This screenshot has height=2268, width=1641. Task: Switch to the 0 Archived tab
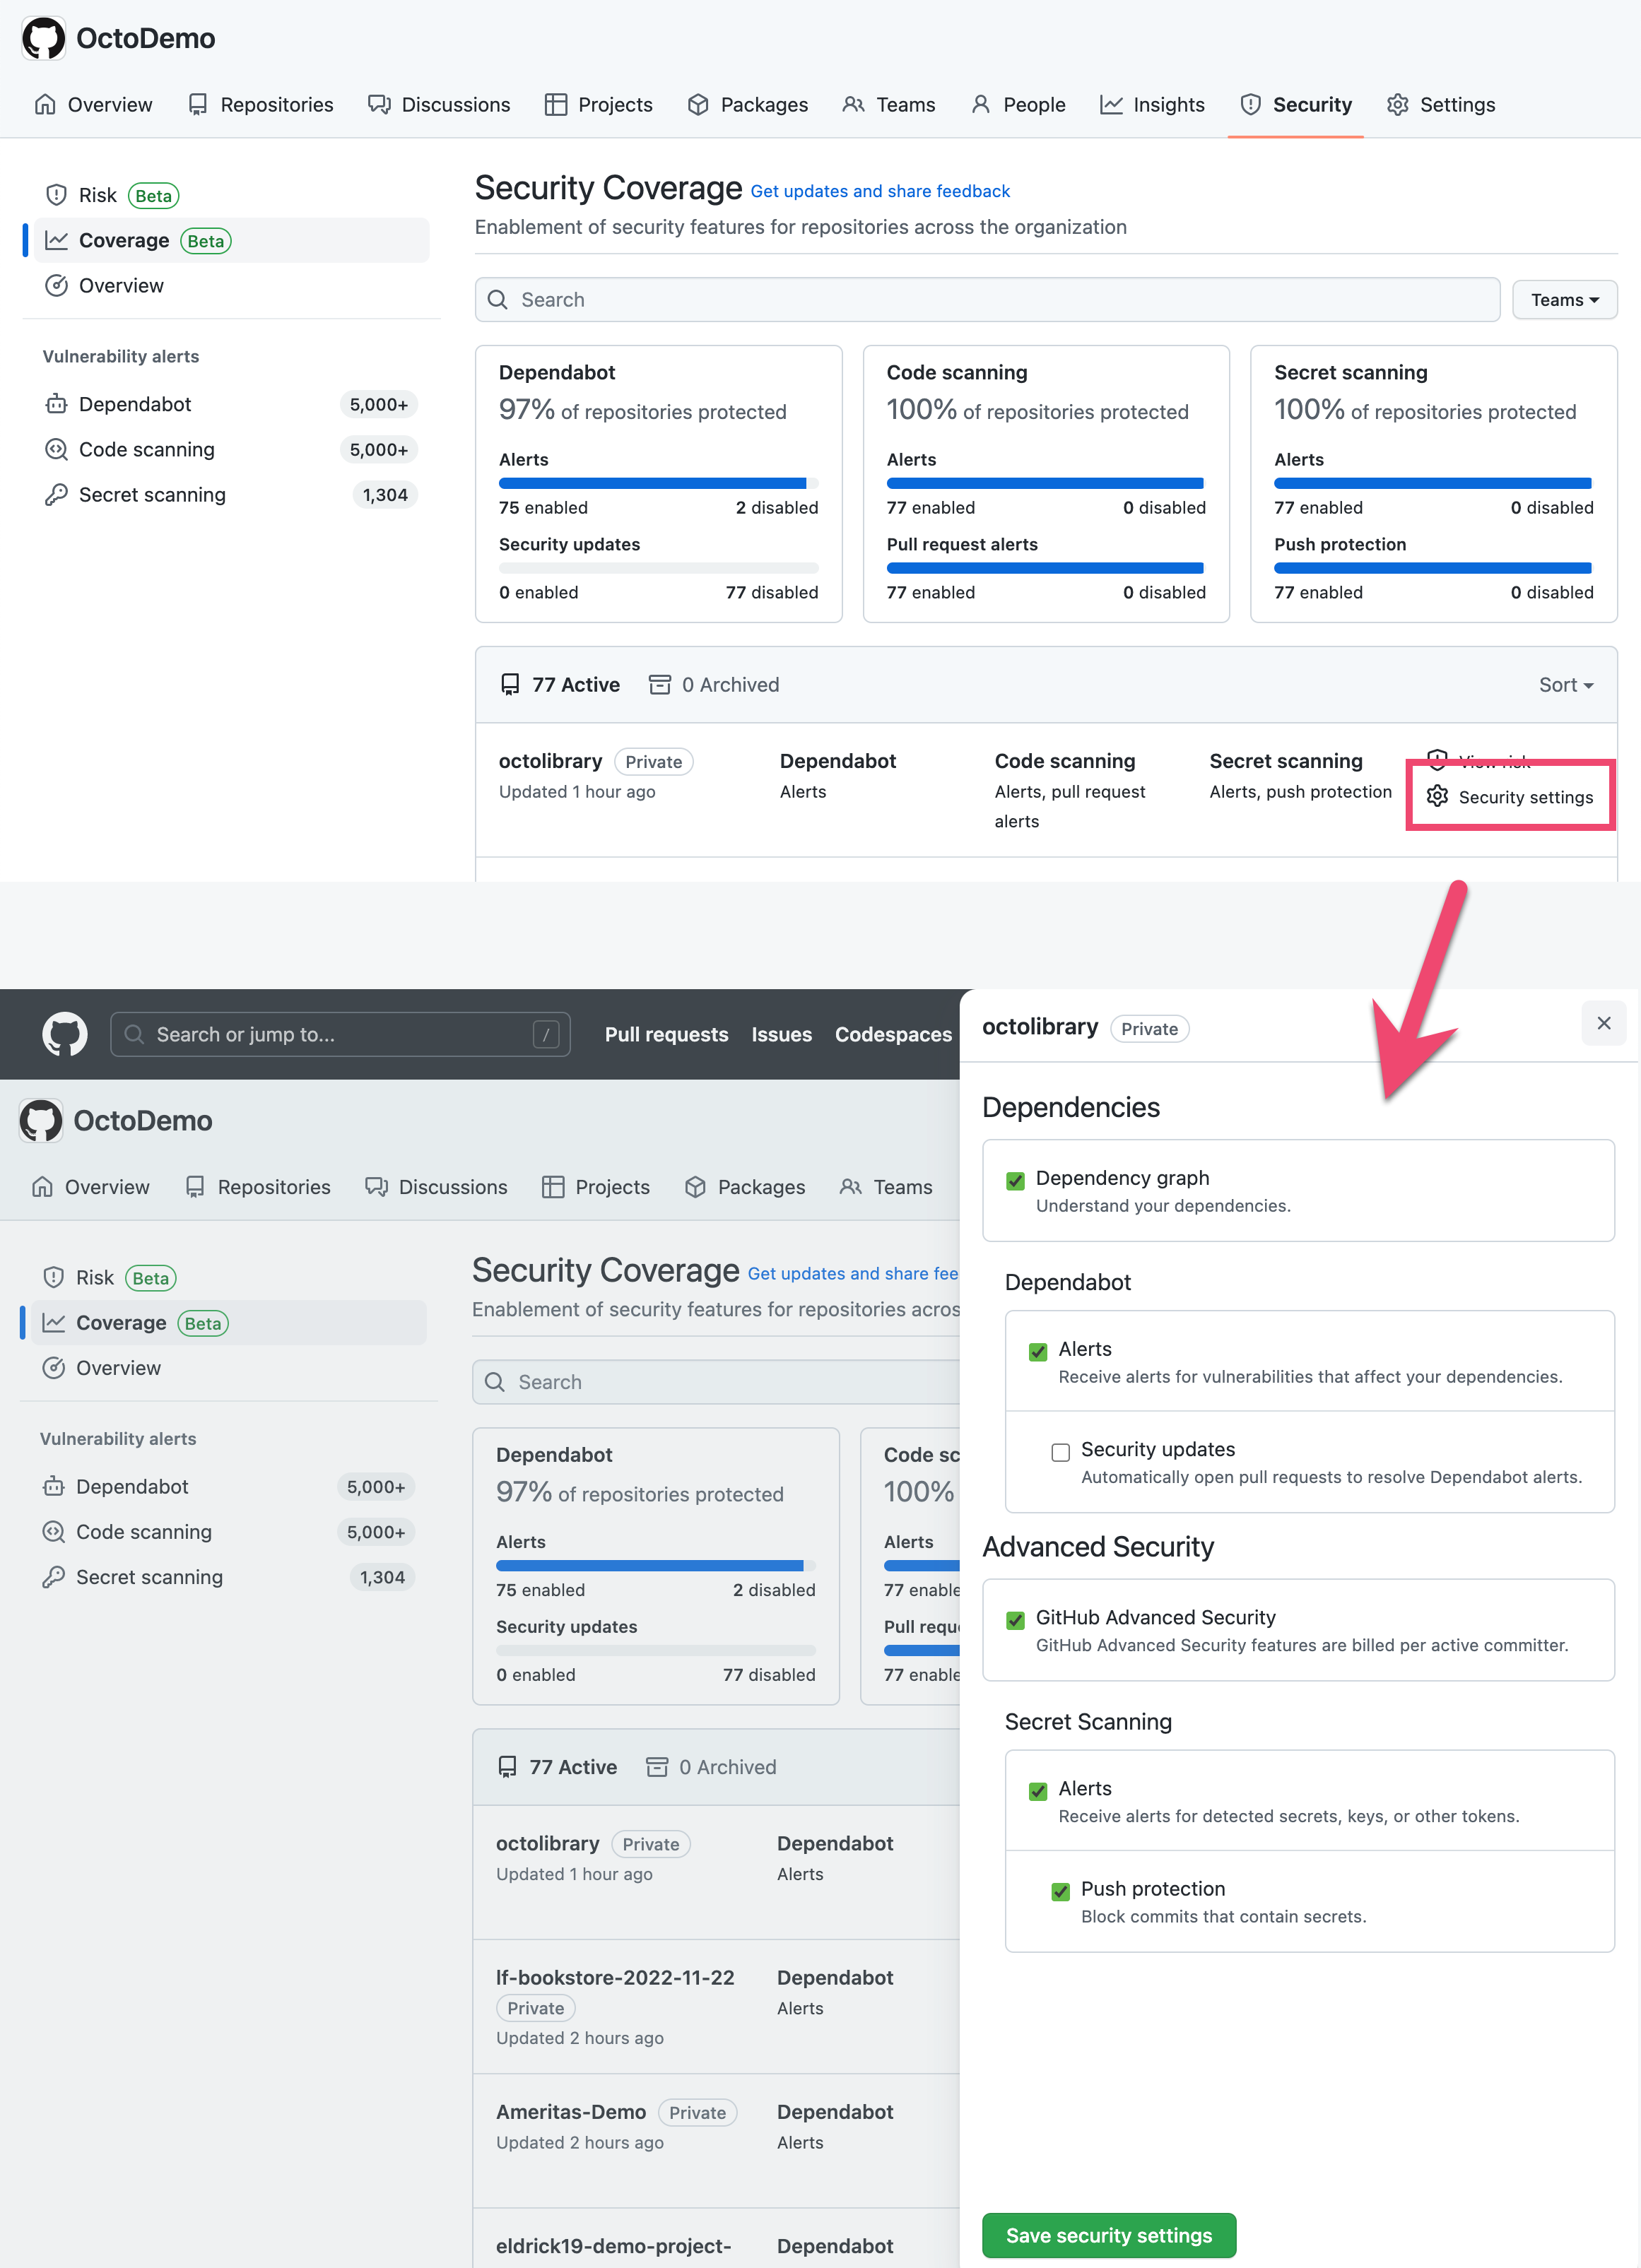[x=712, y=684]
